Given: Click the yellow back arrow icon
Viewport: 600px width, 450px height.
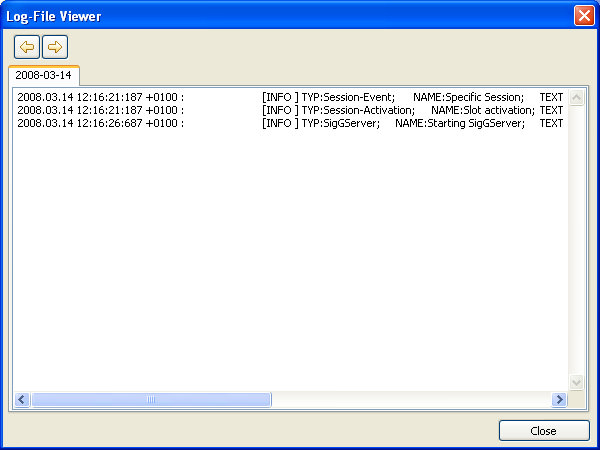Looking at the screenshot, I should point(27,47).
